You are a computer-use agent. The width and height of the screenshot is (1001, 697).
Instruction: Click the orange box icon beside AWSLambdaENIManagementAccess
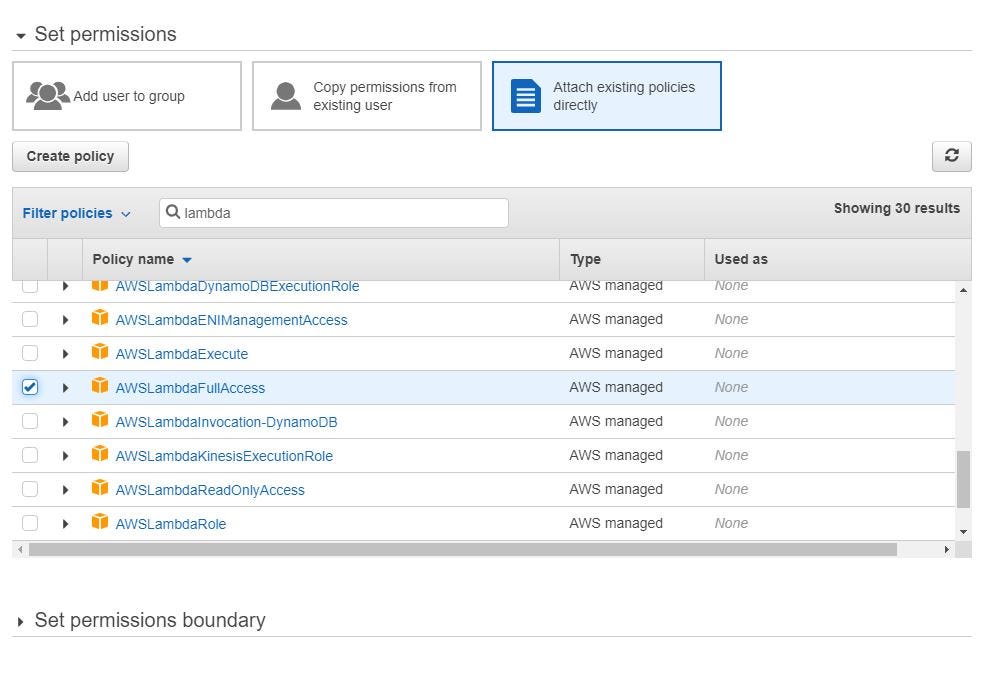click(x=100, y=317)
